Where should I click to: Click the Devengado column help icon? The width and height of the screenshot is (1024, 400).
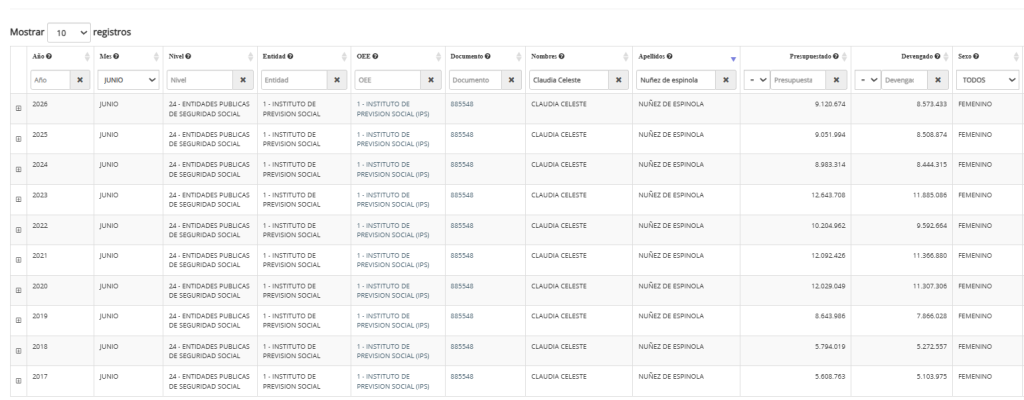tap(937, 57)
